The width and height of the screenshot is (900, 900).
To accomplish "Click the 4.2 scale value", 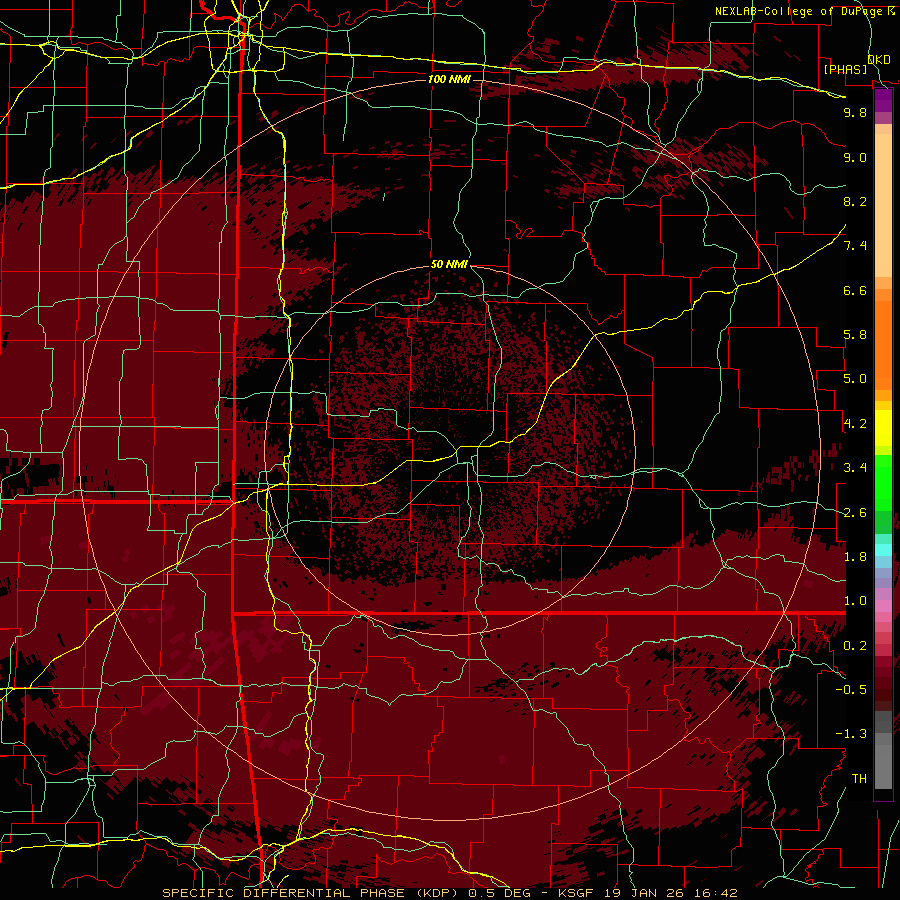I will (x=855, y=424).
